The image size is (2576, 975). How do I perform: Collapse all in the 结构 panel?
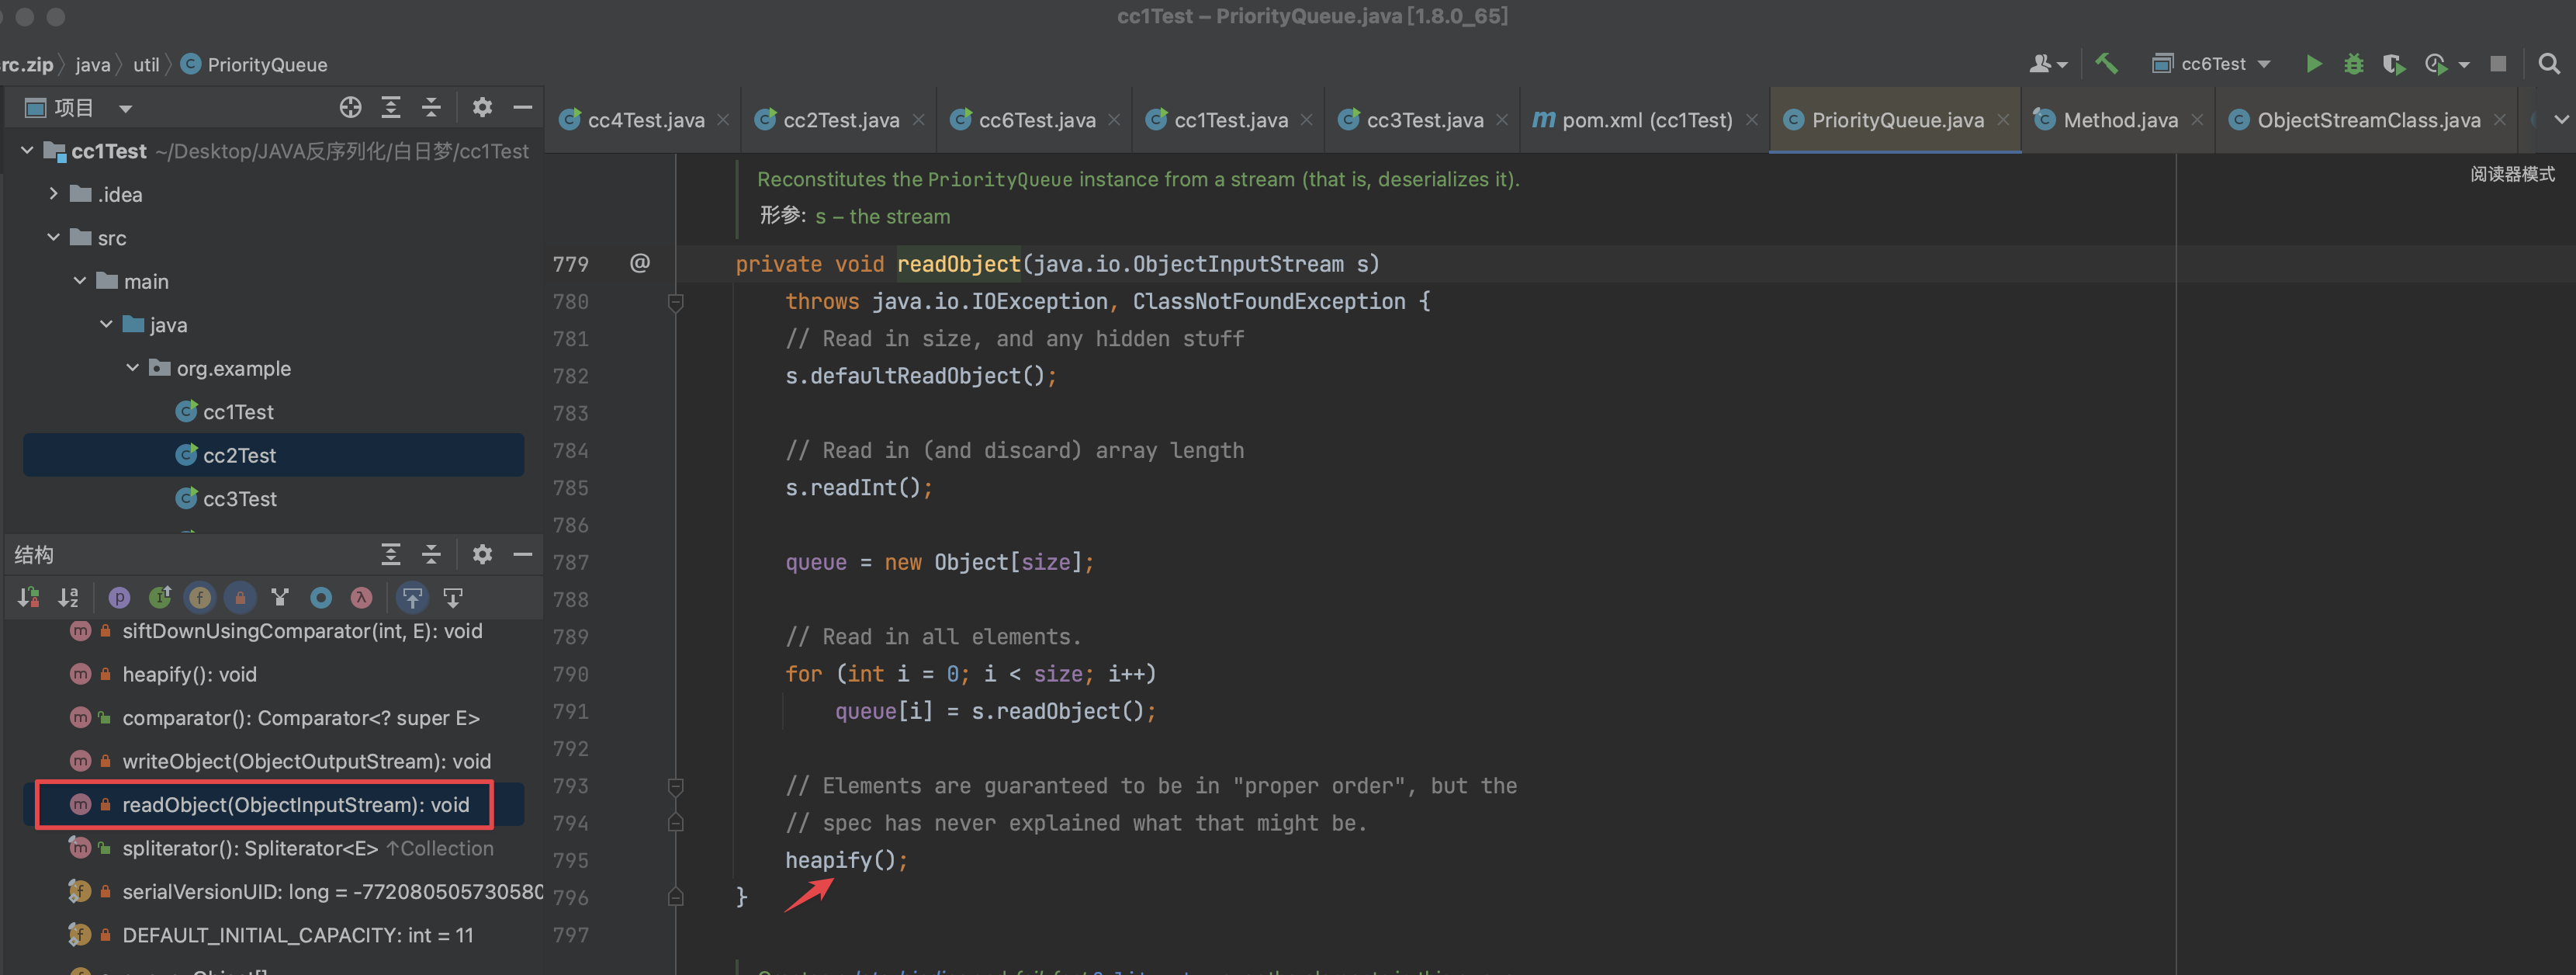coord(431,554)
